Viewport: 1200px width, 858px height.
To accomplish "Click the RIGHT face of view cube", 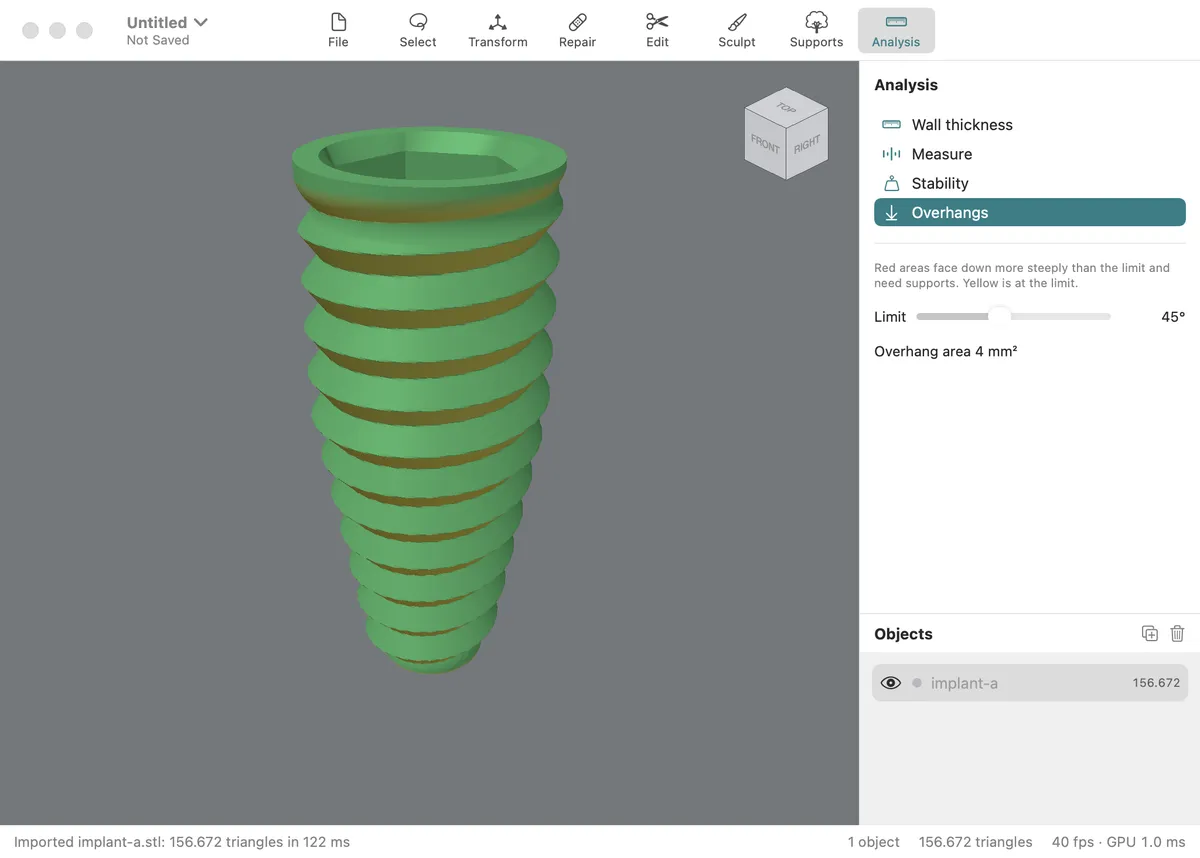I will pos(807,144).
